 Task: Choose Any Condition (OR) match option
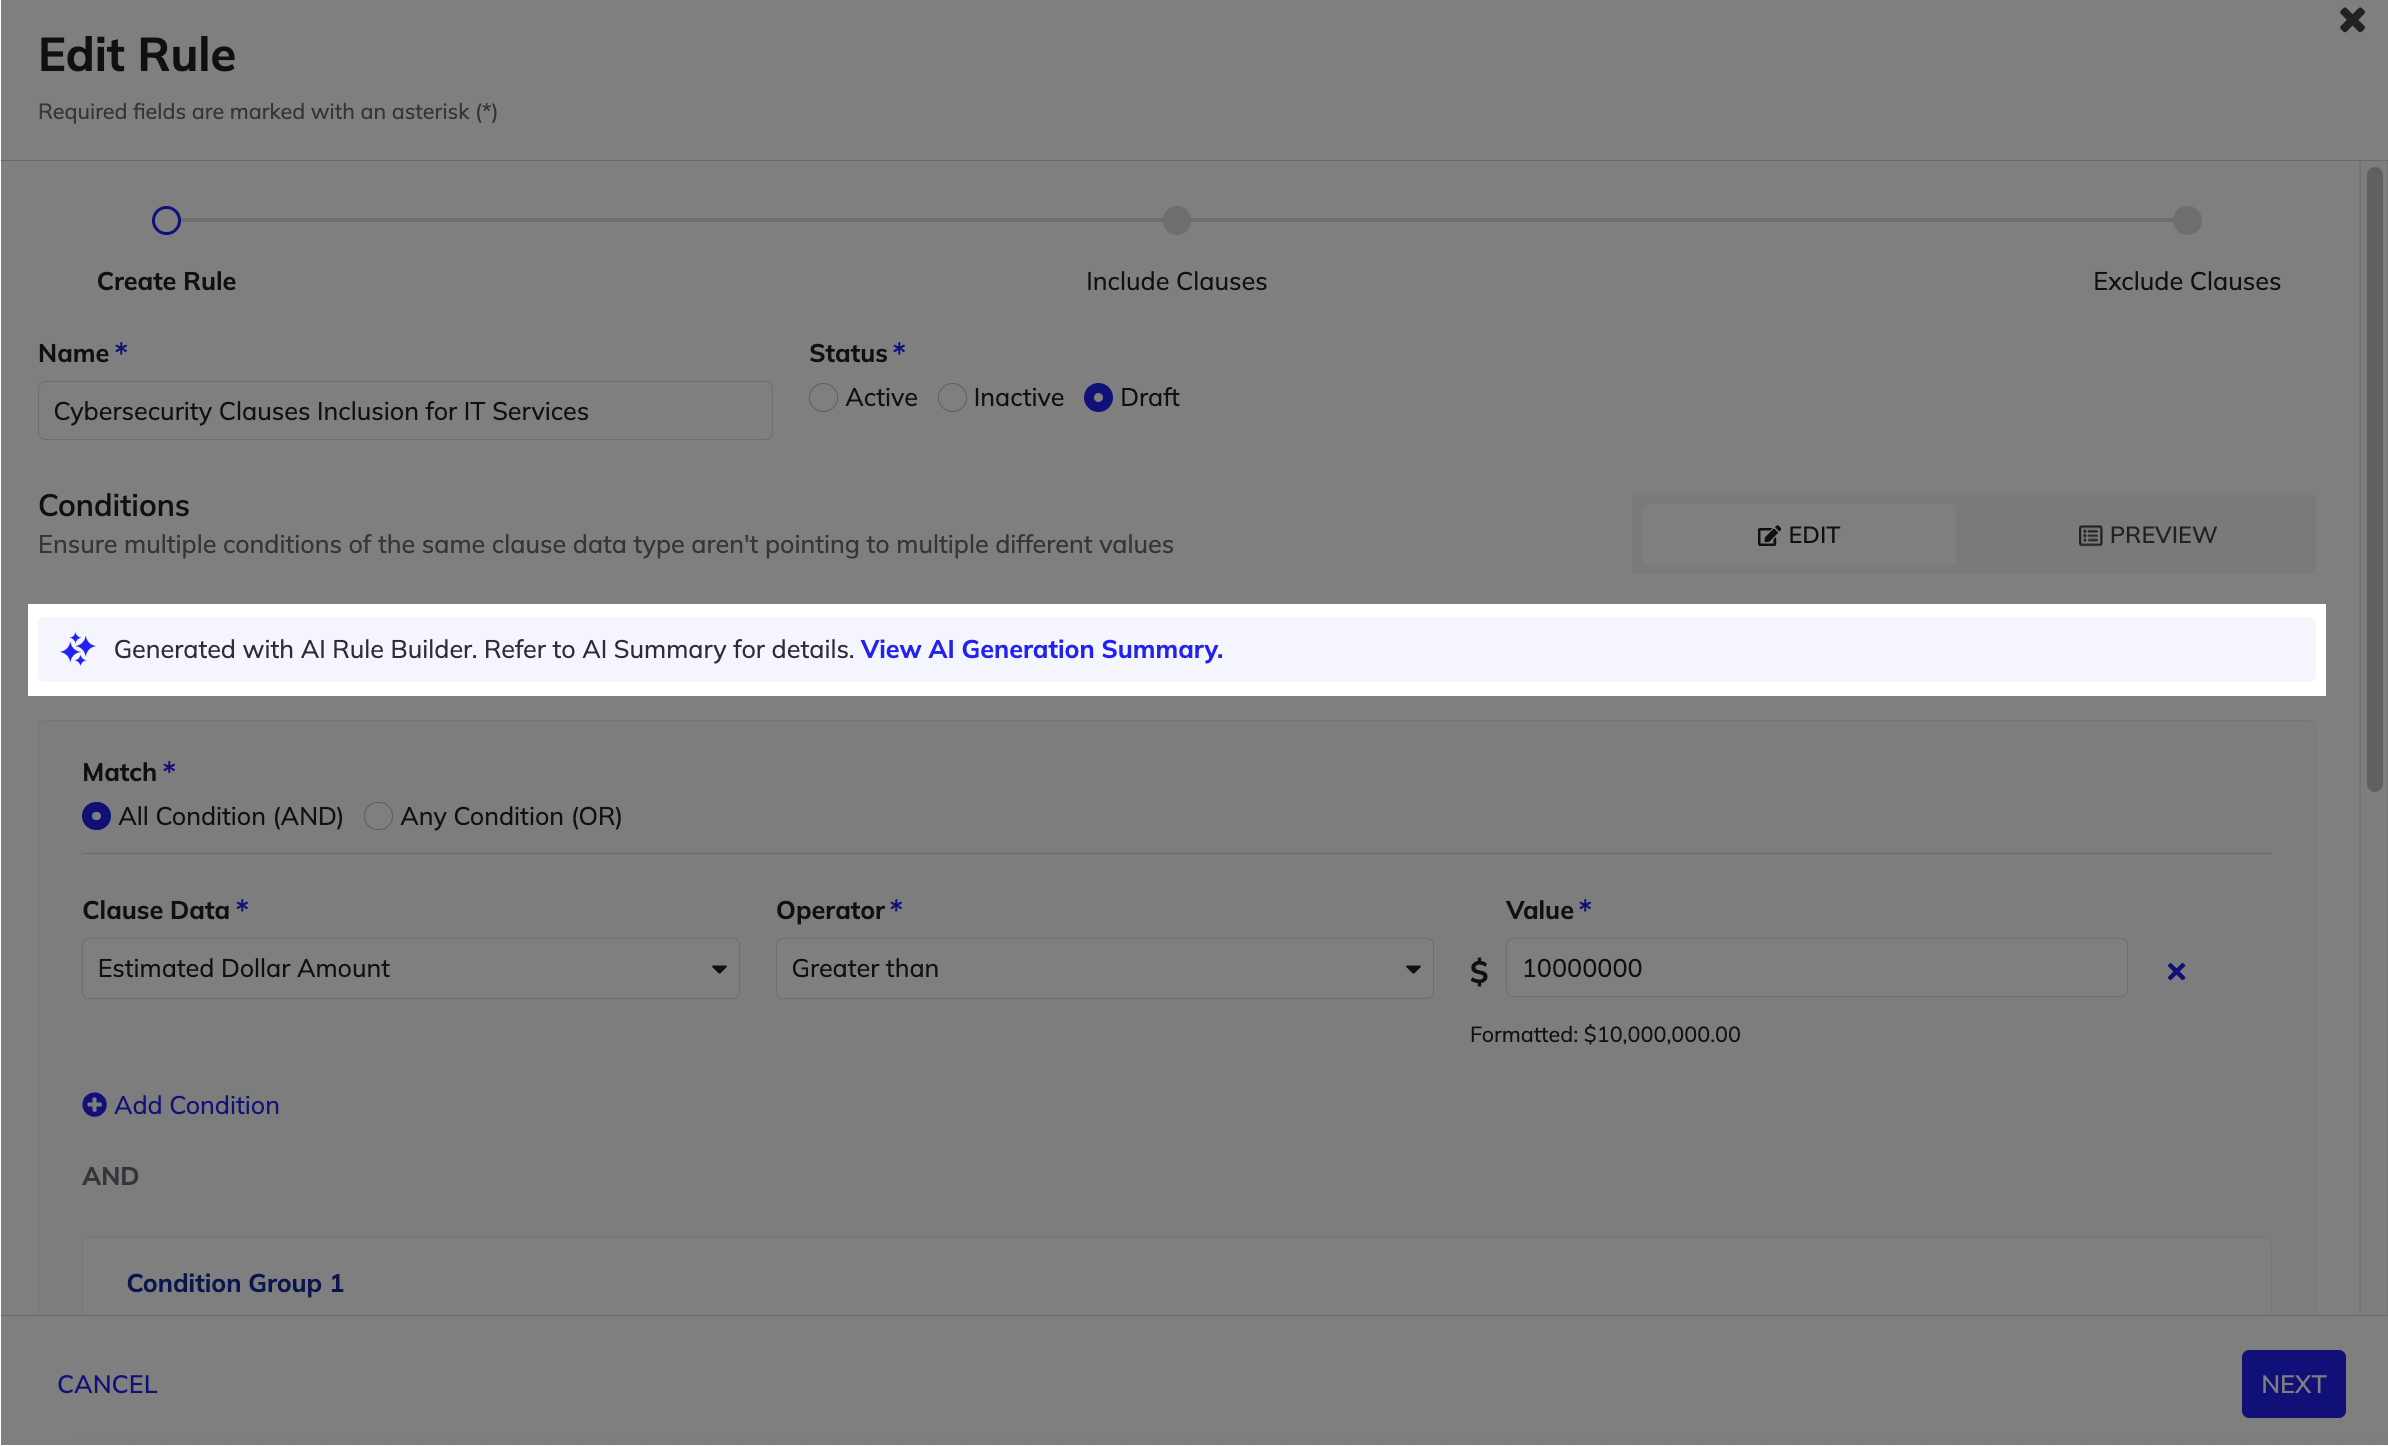[x=378, y=817]
